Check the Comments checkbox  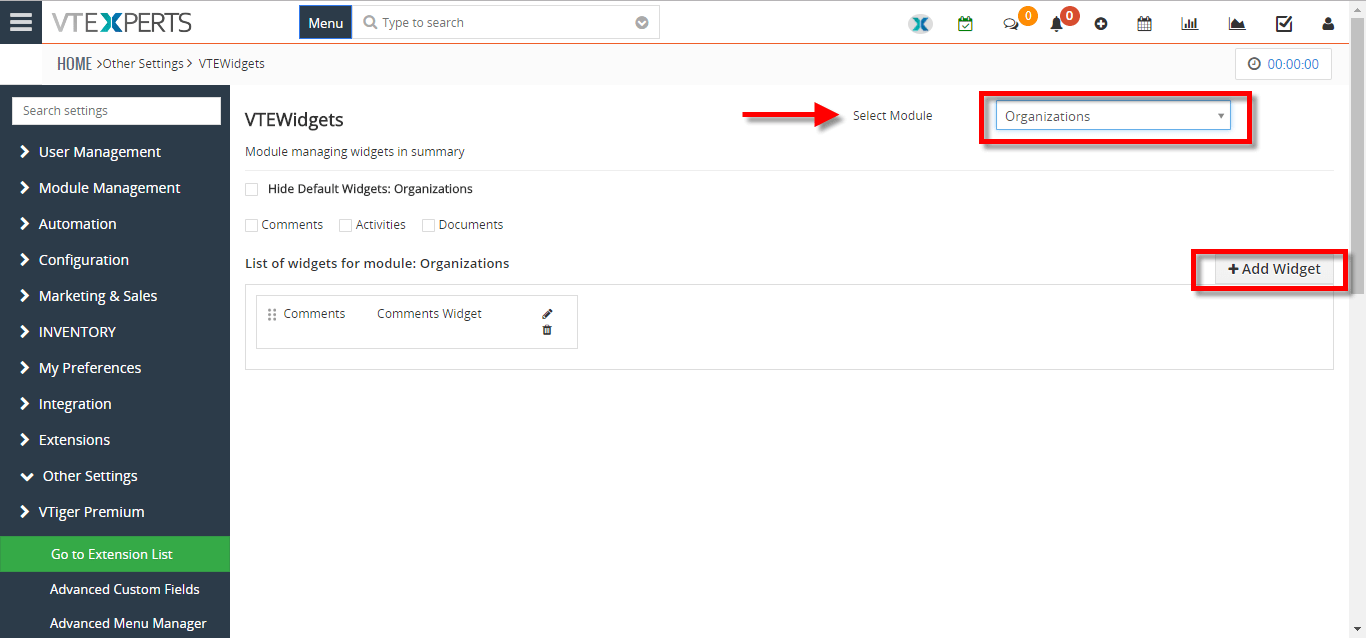pyautogui.click(x=251, y=225)
